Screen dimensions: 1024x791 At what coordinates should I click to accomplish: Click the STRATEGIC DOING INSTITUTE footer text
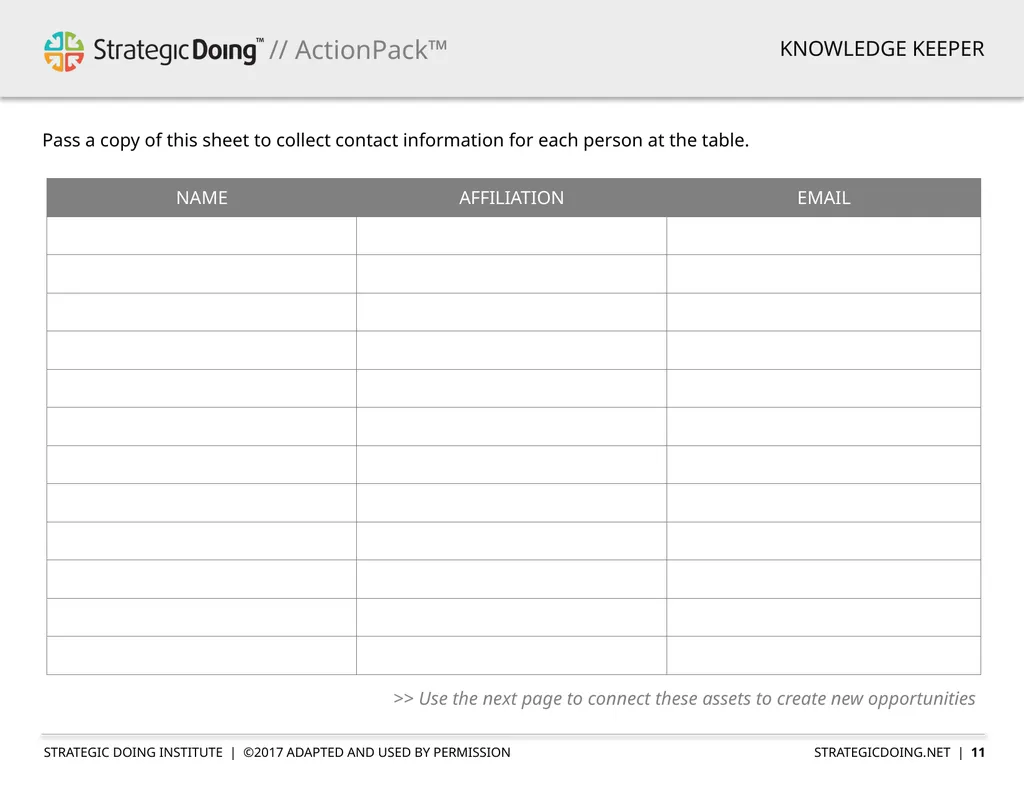coord(133,752)
